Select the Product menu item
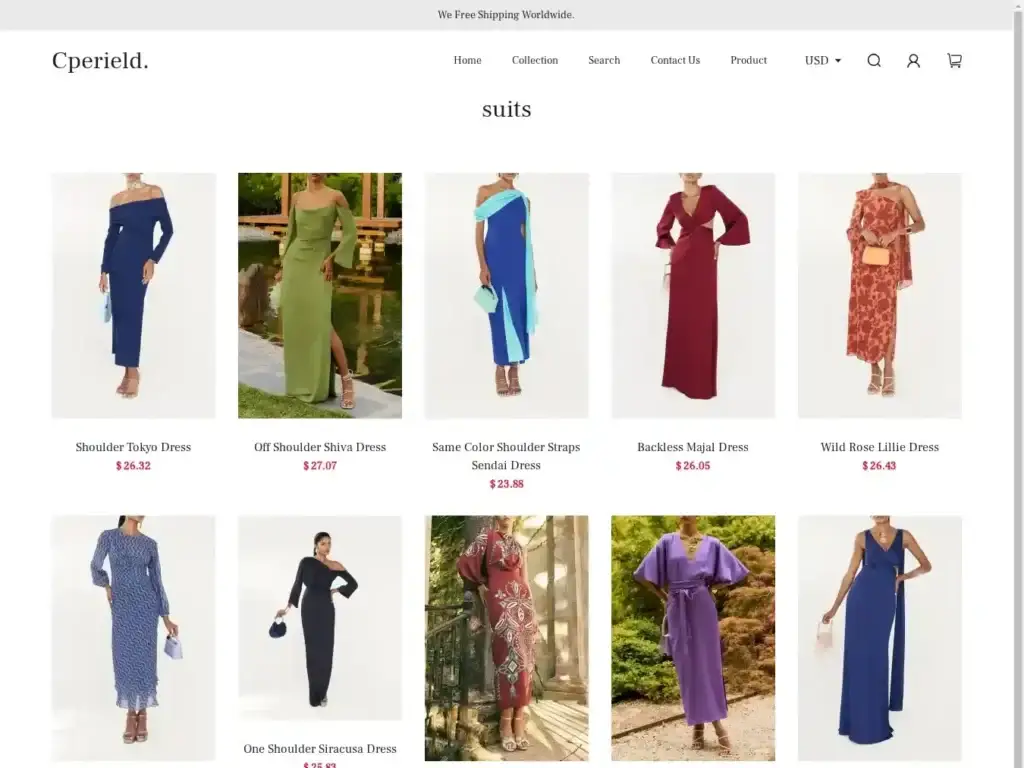This screenshot has height=768, width=1024. click(x=748, y=60)
